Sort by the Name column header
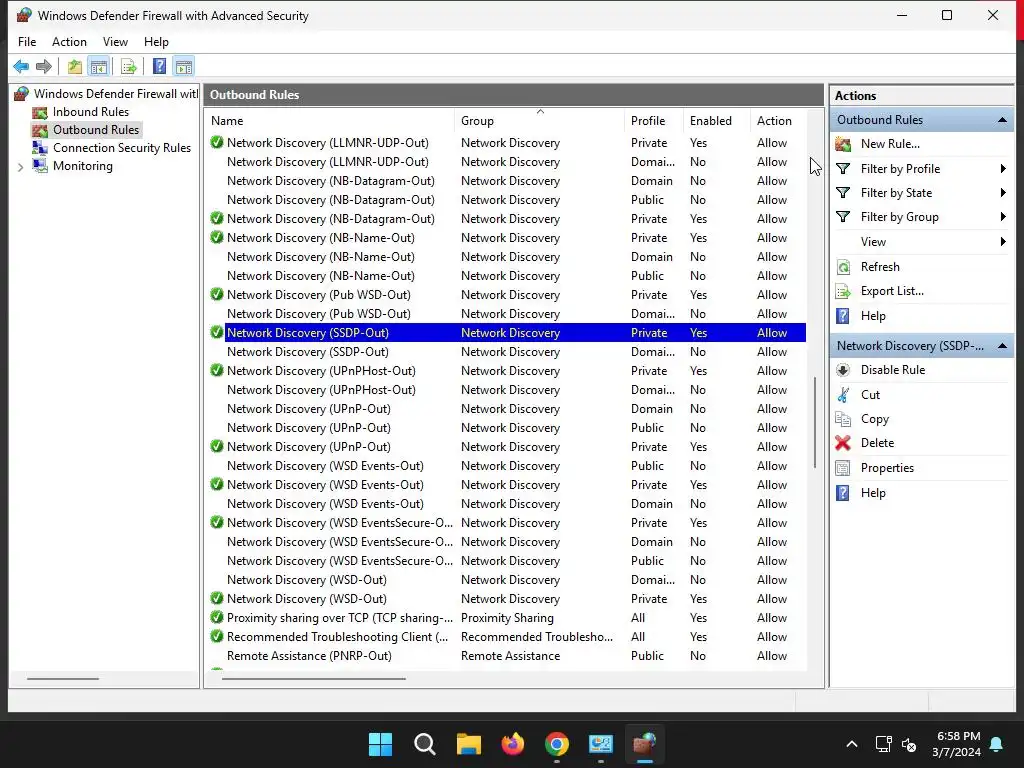The width and height of the screenshot is (1024, 768). tap(329, 121)
